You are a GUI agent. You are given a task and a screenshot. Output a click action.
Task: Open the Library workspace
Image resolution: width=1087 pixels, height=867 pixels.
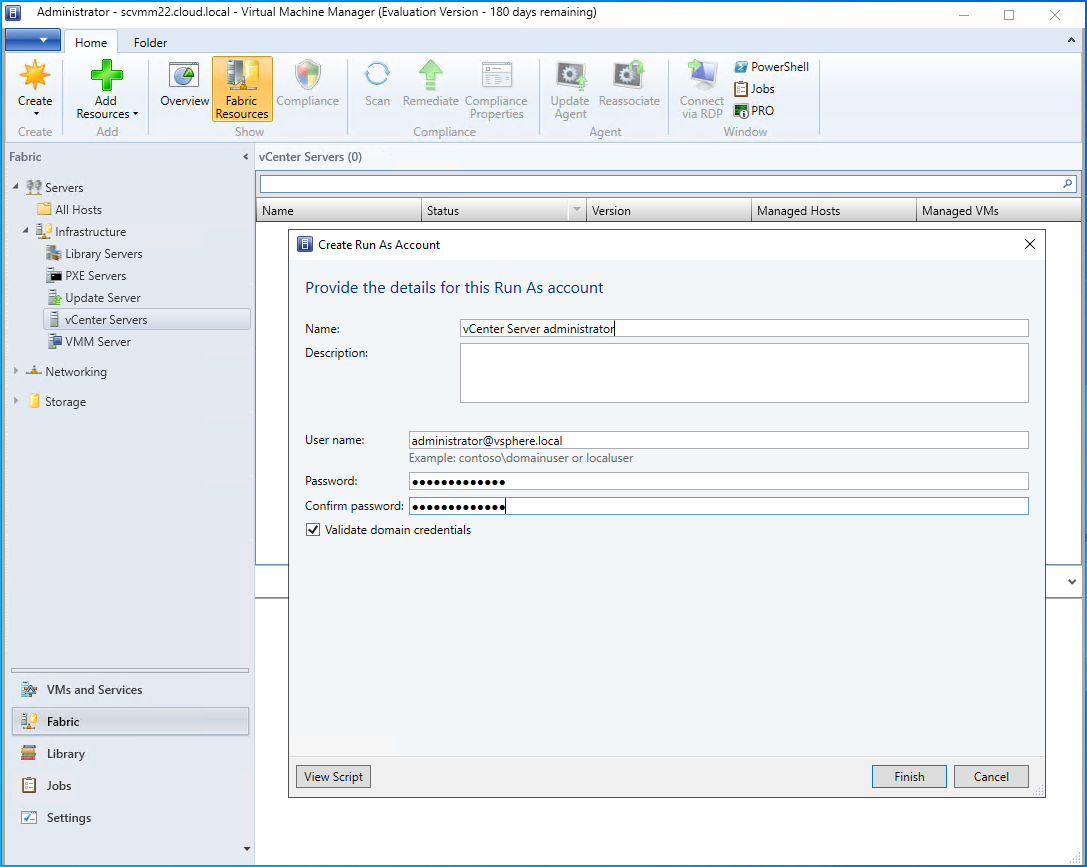[x=130, y=753]
